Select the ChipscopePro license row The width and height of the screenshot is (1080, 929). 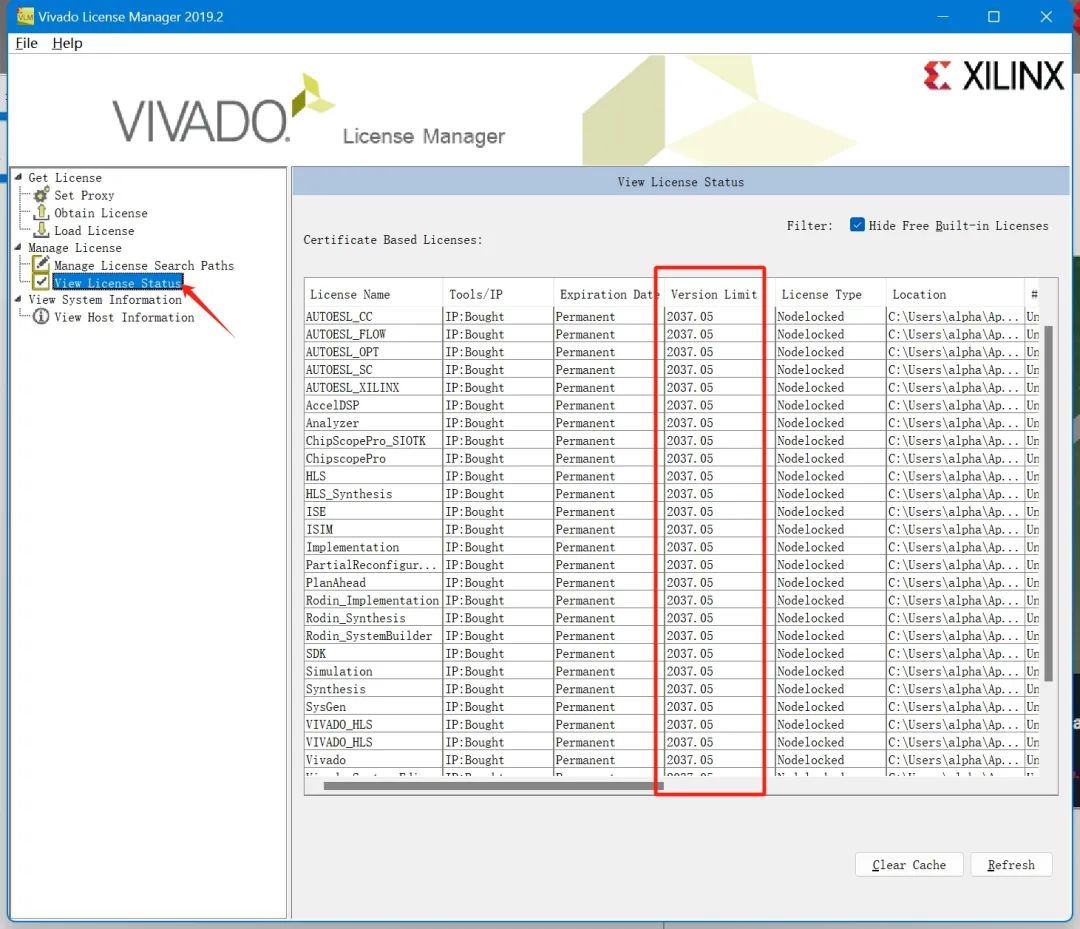coord(672,459)
